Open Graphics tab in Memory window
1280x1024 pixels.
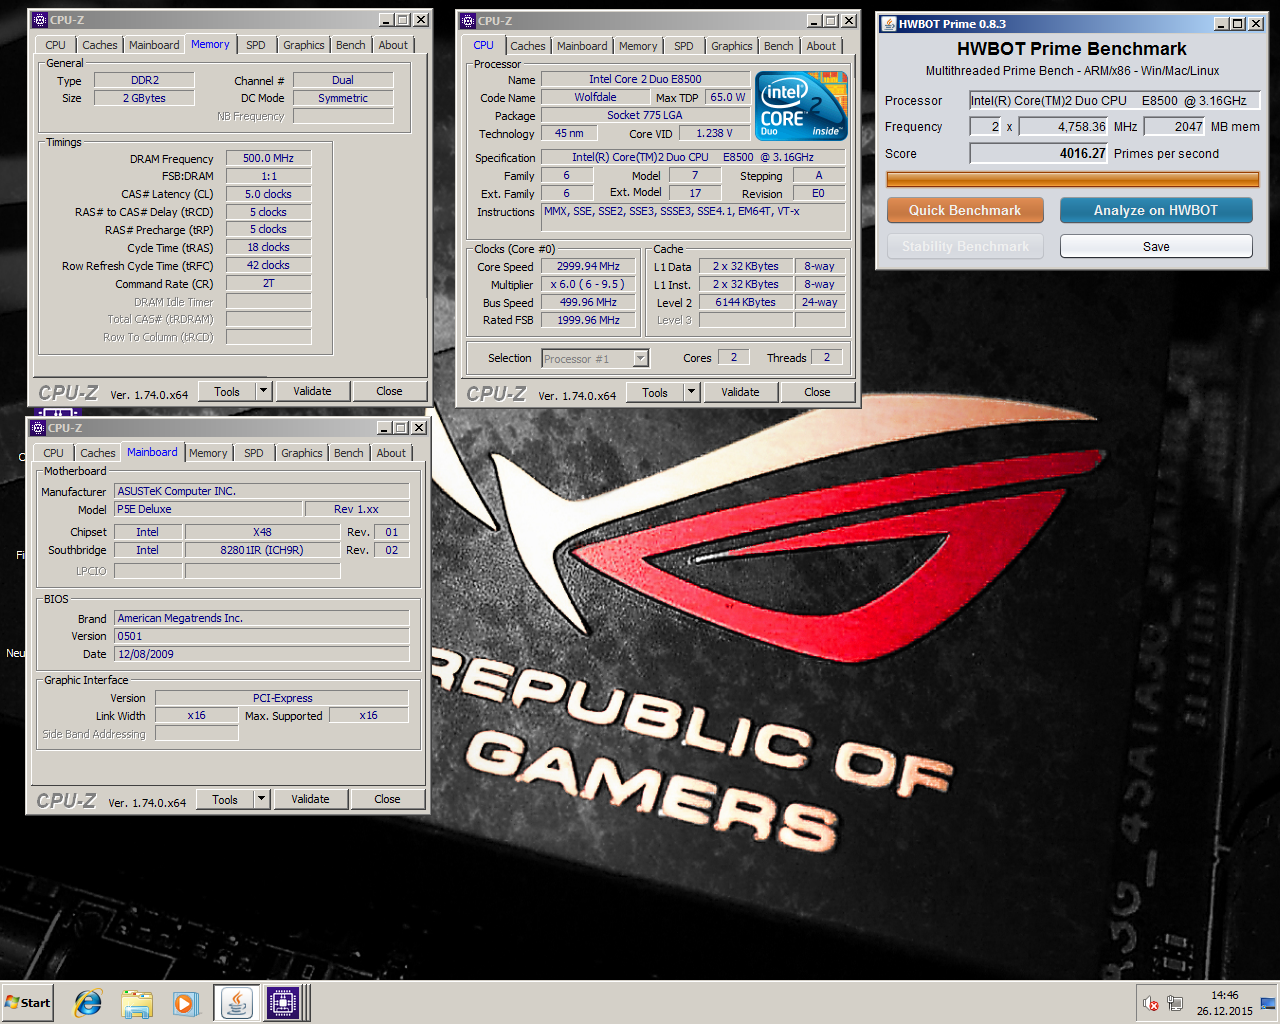[x=304, y=45]
